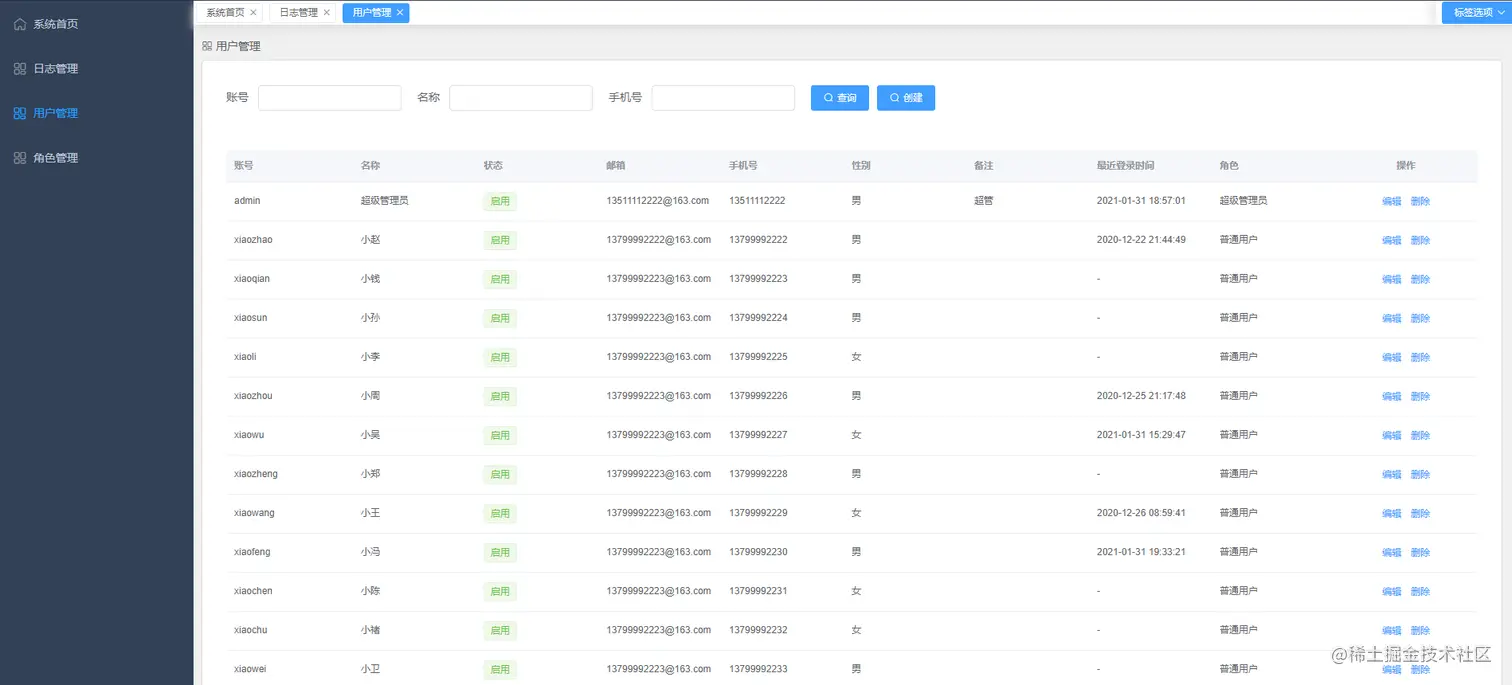Click the 启用 status tag for admin

(x=500, y=201)
